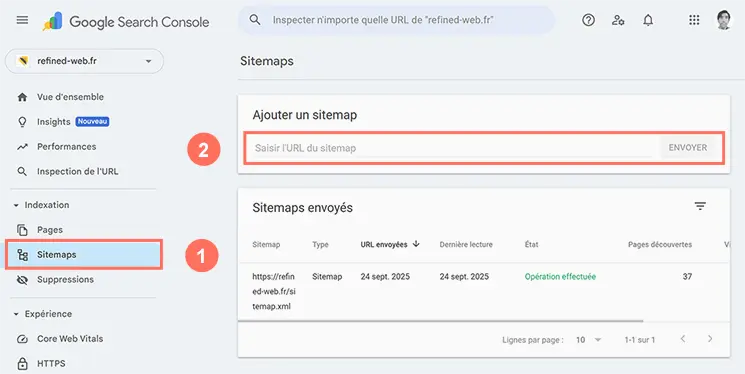Image resolution: width=745 pixels, height=374 pixels.
Task: Open Suppressions in the sidebar
Action: (x=65, y=280)
